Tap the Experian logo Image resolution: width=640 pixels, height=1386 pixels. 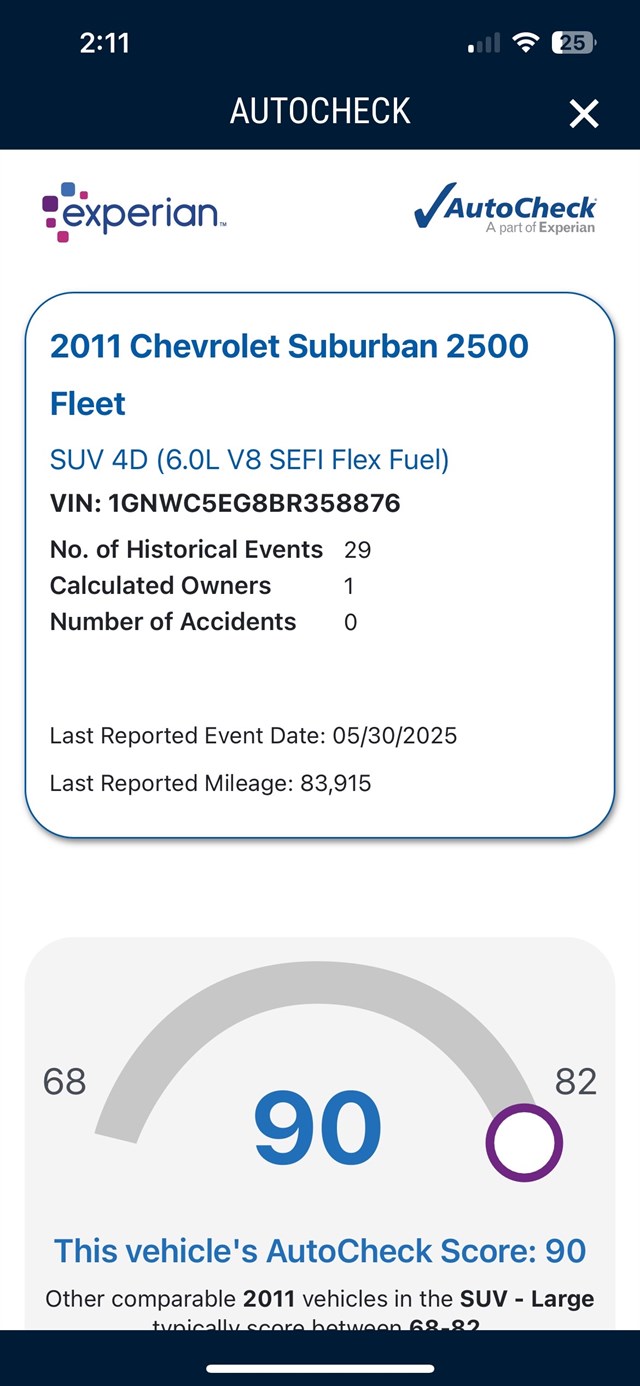(134, 213)
